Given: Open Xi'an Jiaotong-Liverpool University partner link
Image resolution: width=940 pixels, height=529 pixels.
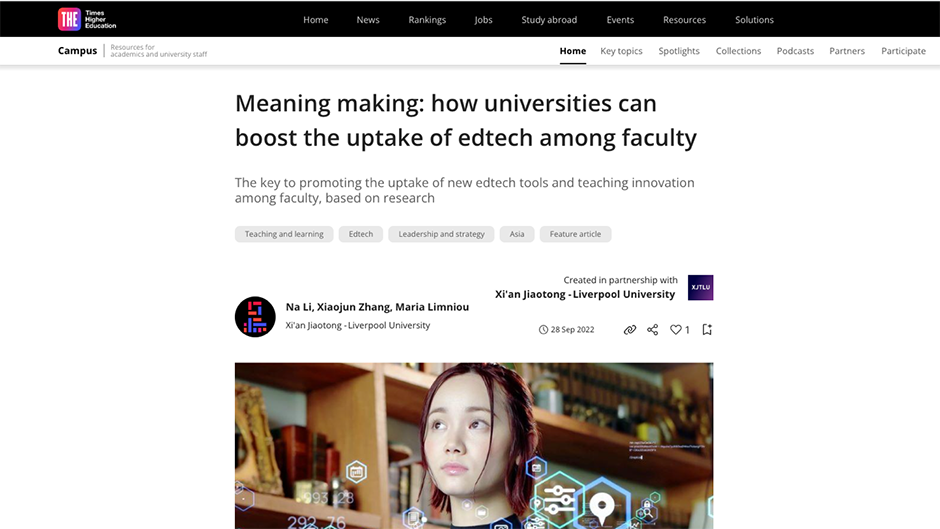Looking at the screenshot, I should [x=585, y=294].
